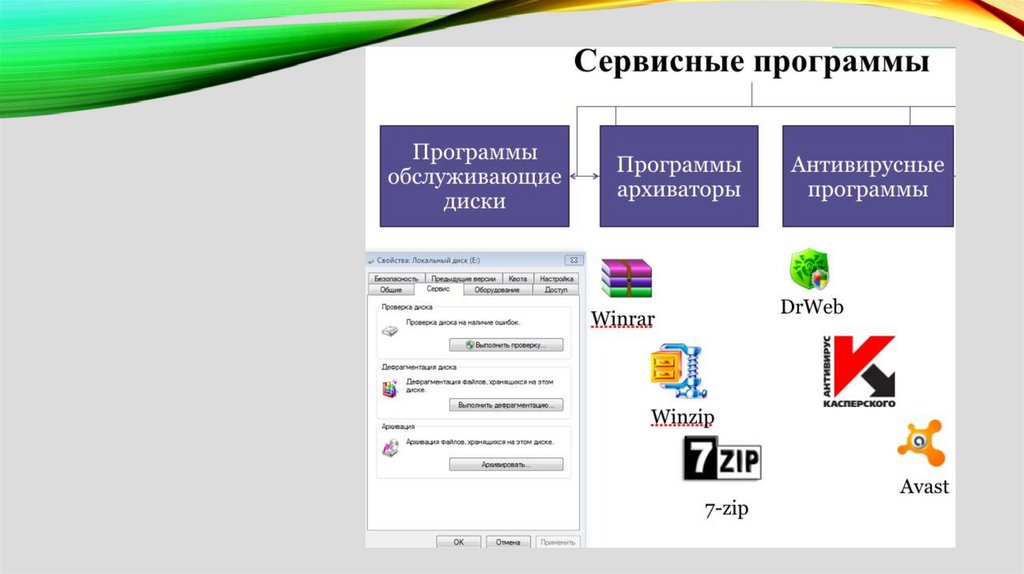Click the Kaspersky red K logo
The image size is (1024, 574).
pyautogui.click(x=859, y=372)
